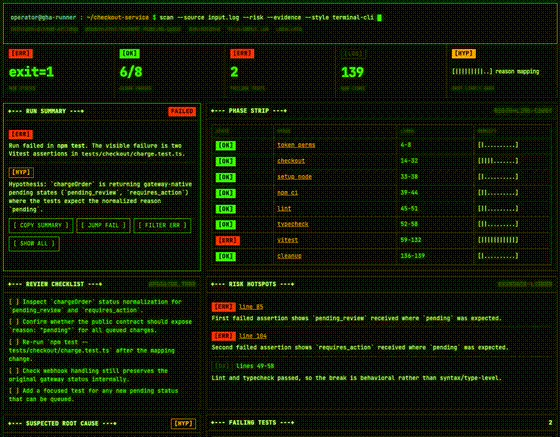Click the terminal command prompt line
560x437 pixels.
(196, 17)
